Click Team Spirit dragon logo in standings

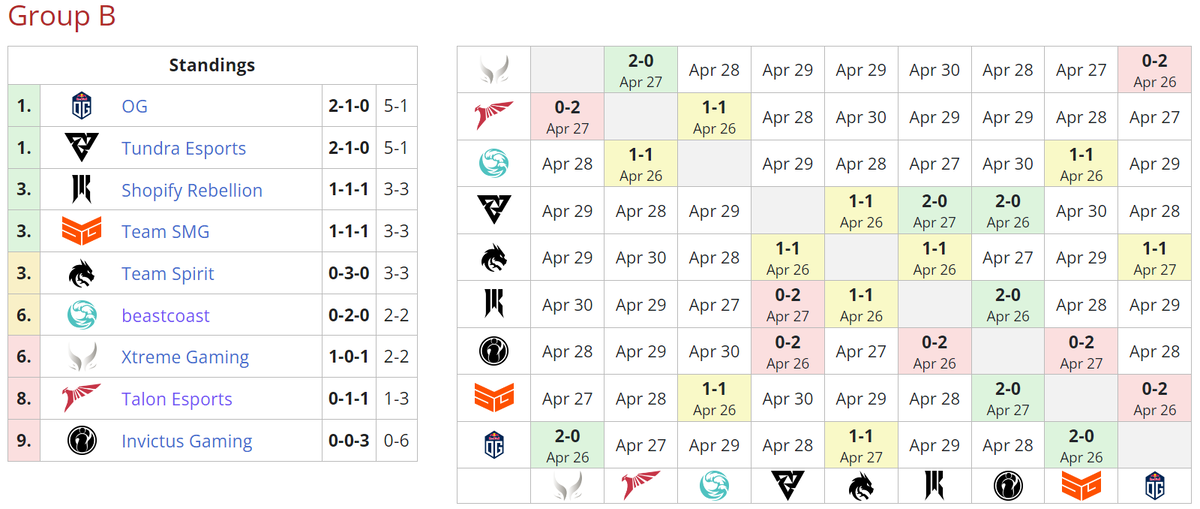point(81,274)
